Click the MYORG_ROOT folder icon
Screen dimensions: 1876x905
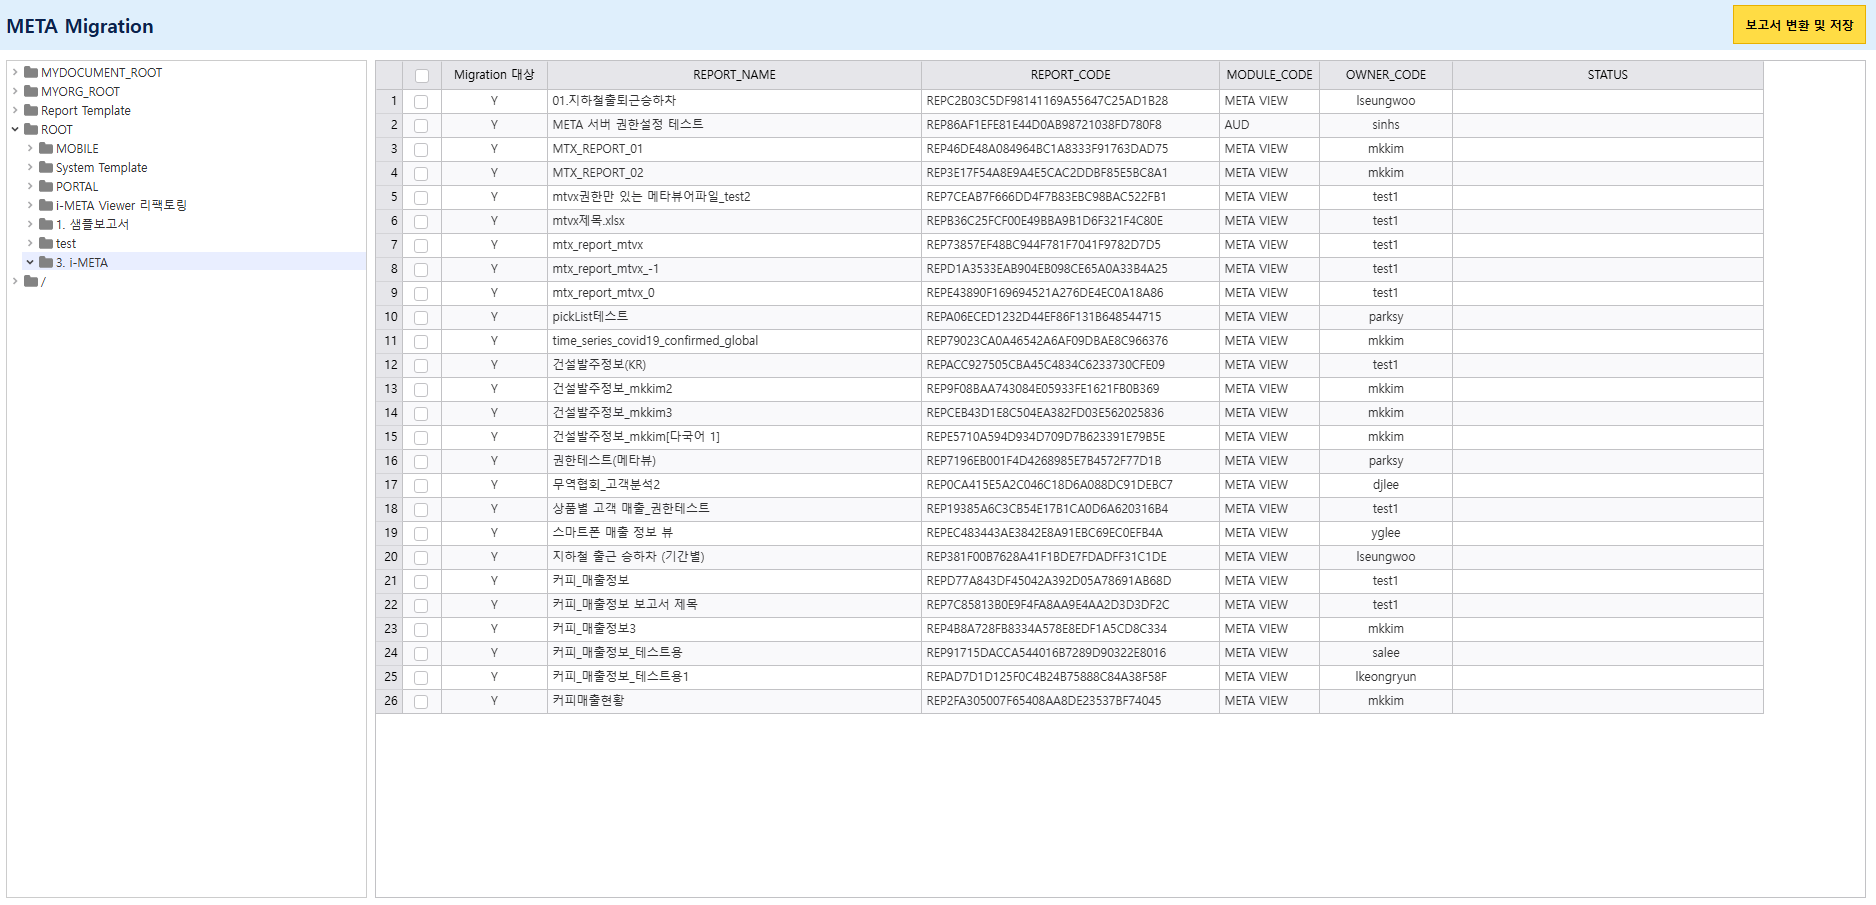click(x=31, y=91)
